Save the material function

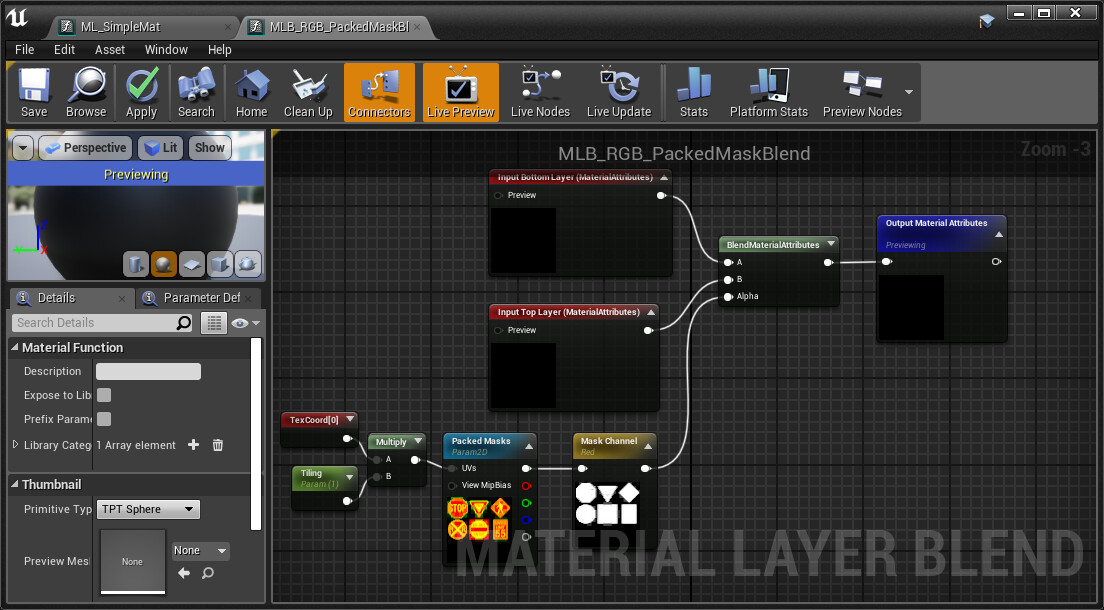pos(33,92)
